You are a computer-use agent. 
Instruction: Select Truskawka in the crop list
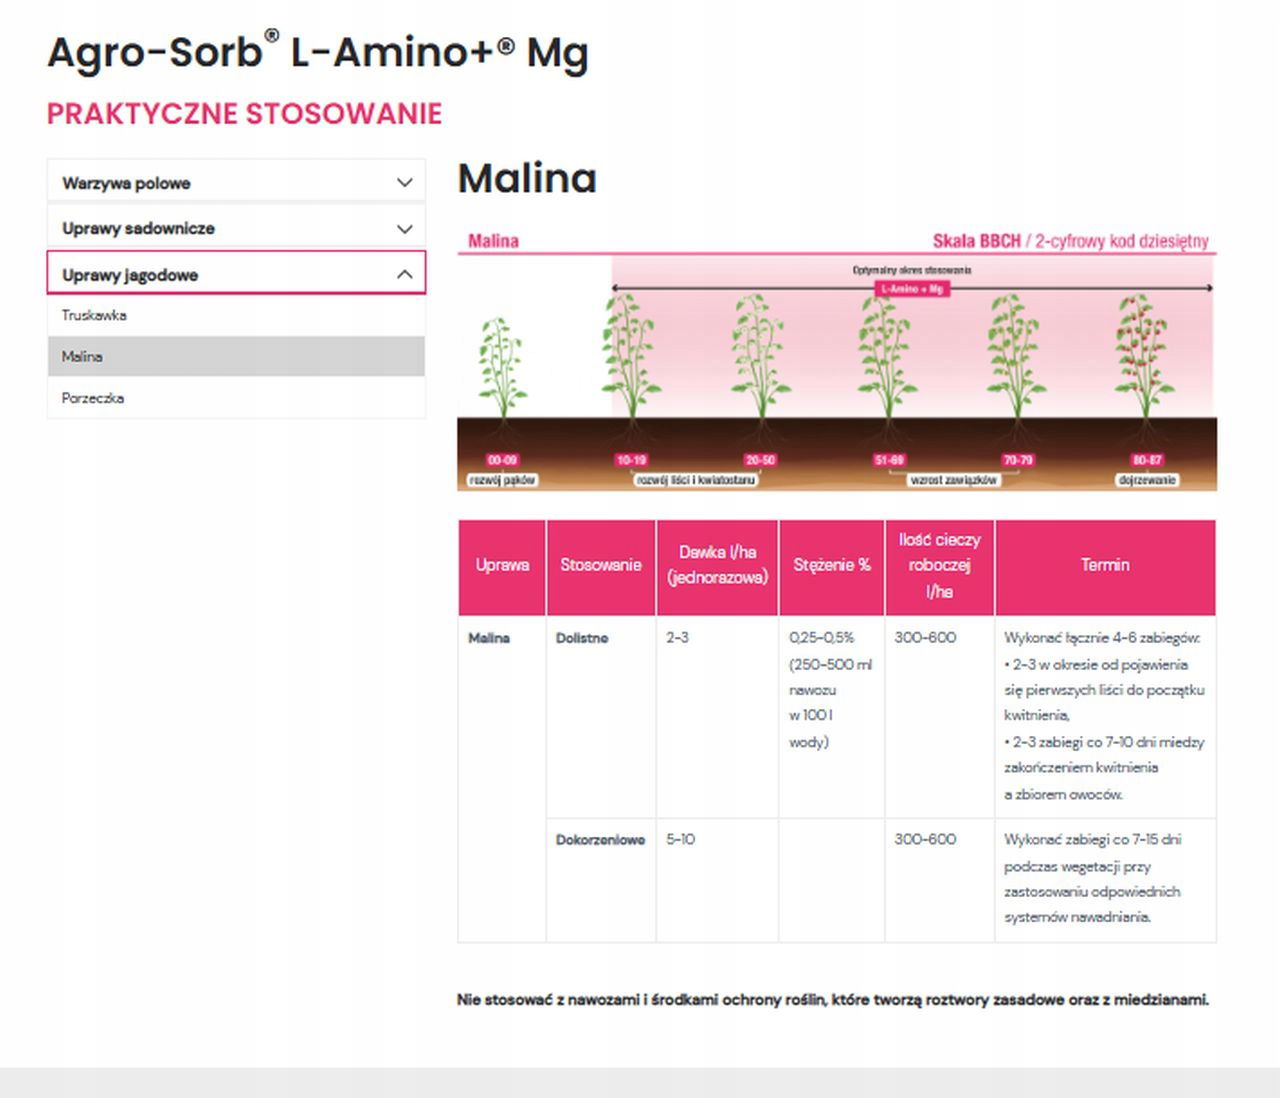tap(94, 315)
